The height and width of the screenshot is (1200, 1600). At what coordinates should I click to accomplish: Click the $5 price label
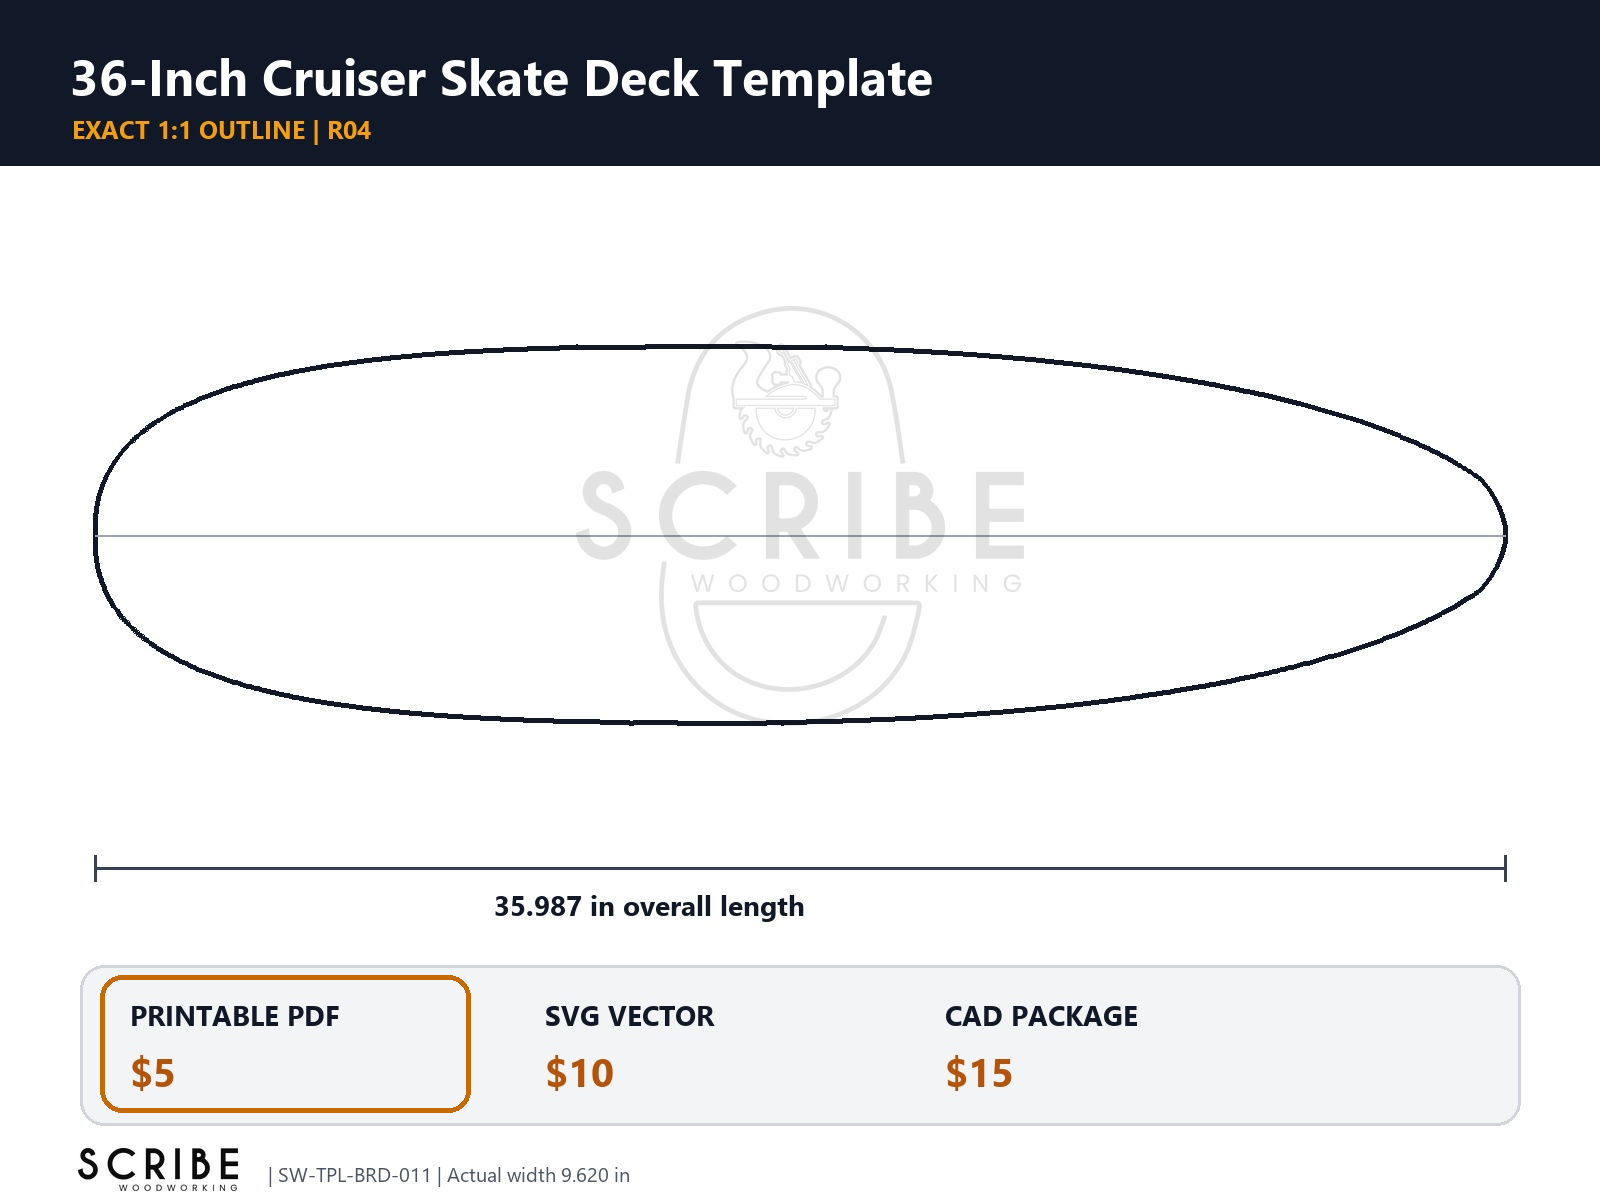(153, 1073)
